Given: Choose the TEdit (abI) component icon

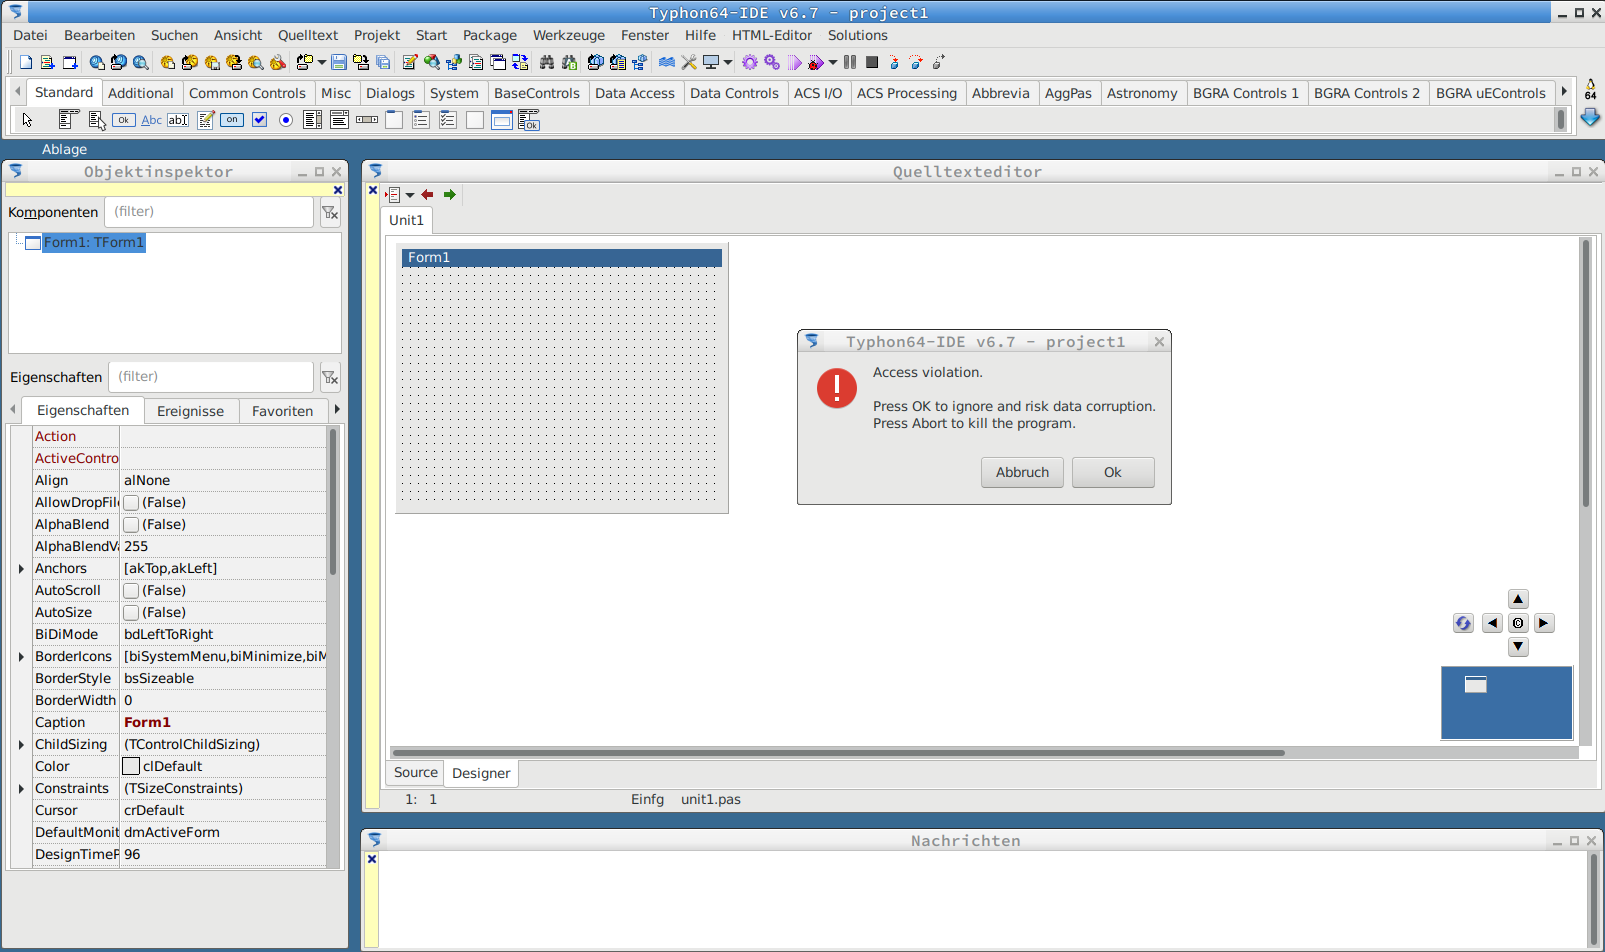Looking at the screenshot, I should tap(178, 120).
